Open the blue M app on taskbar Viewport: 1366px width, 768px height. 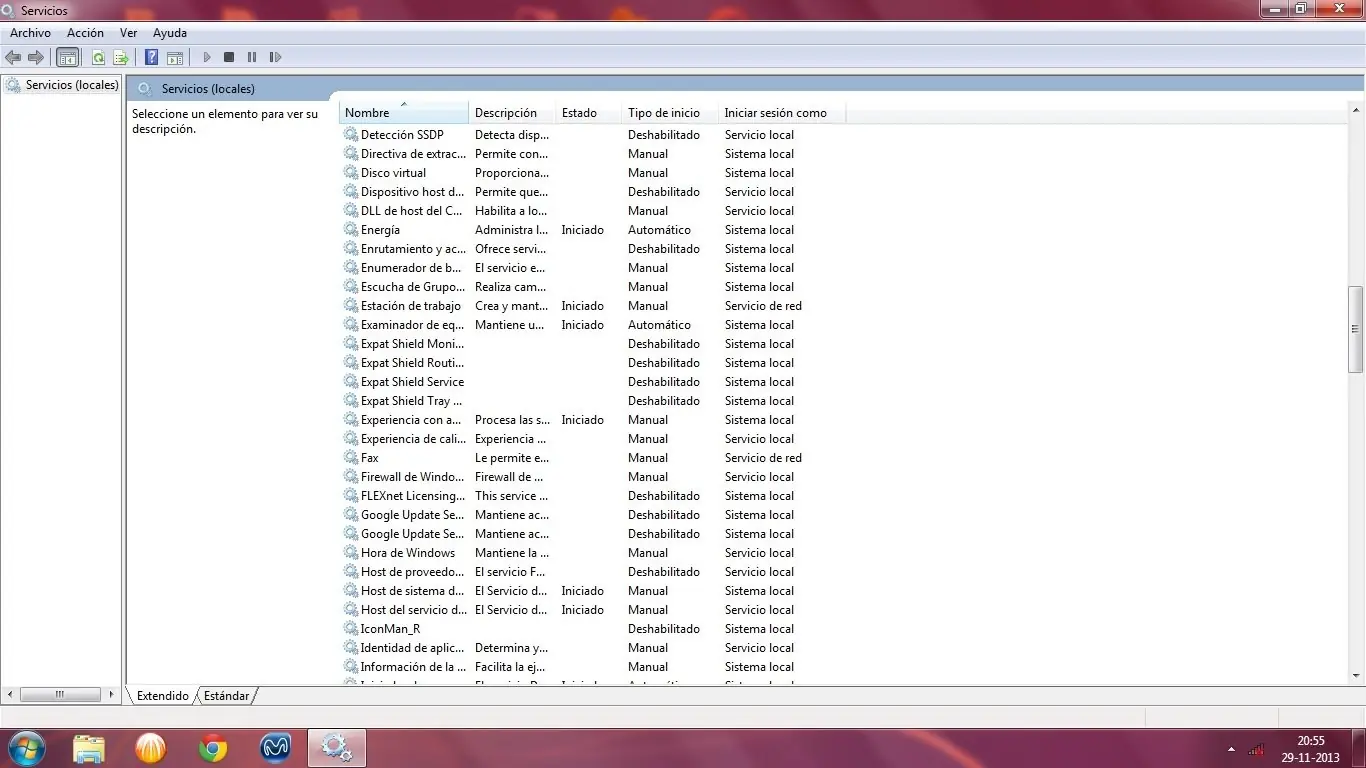click(x=275, y=748)
